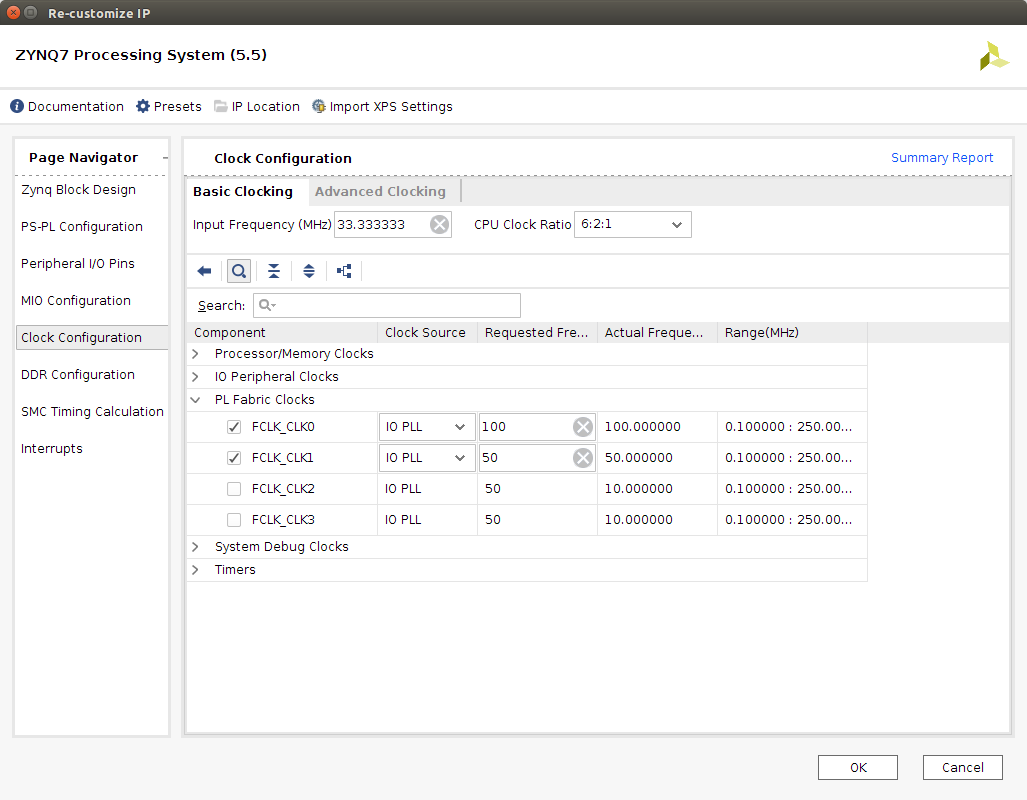
Task: Click the Component column header
Action: coord(282,333)
